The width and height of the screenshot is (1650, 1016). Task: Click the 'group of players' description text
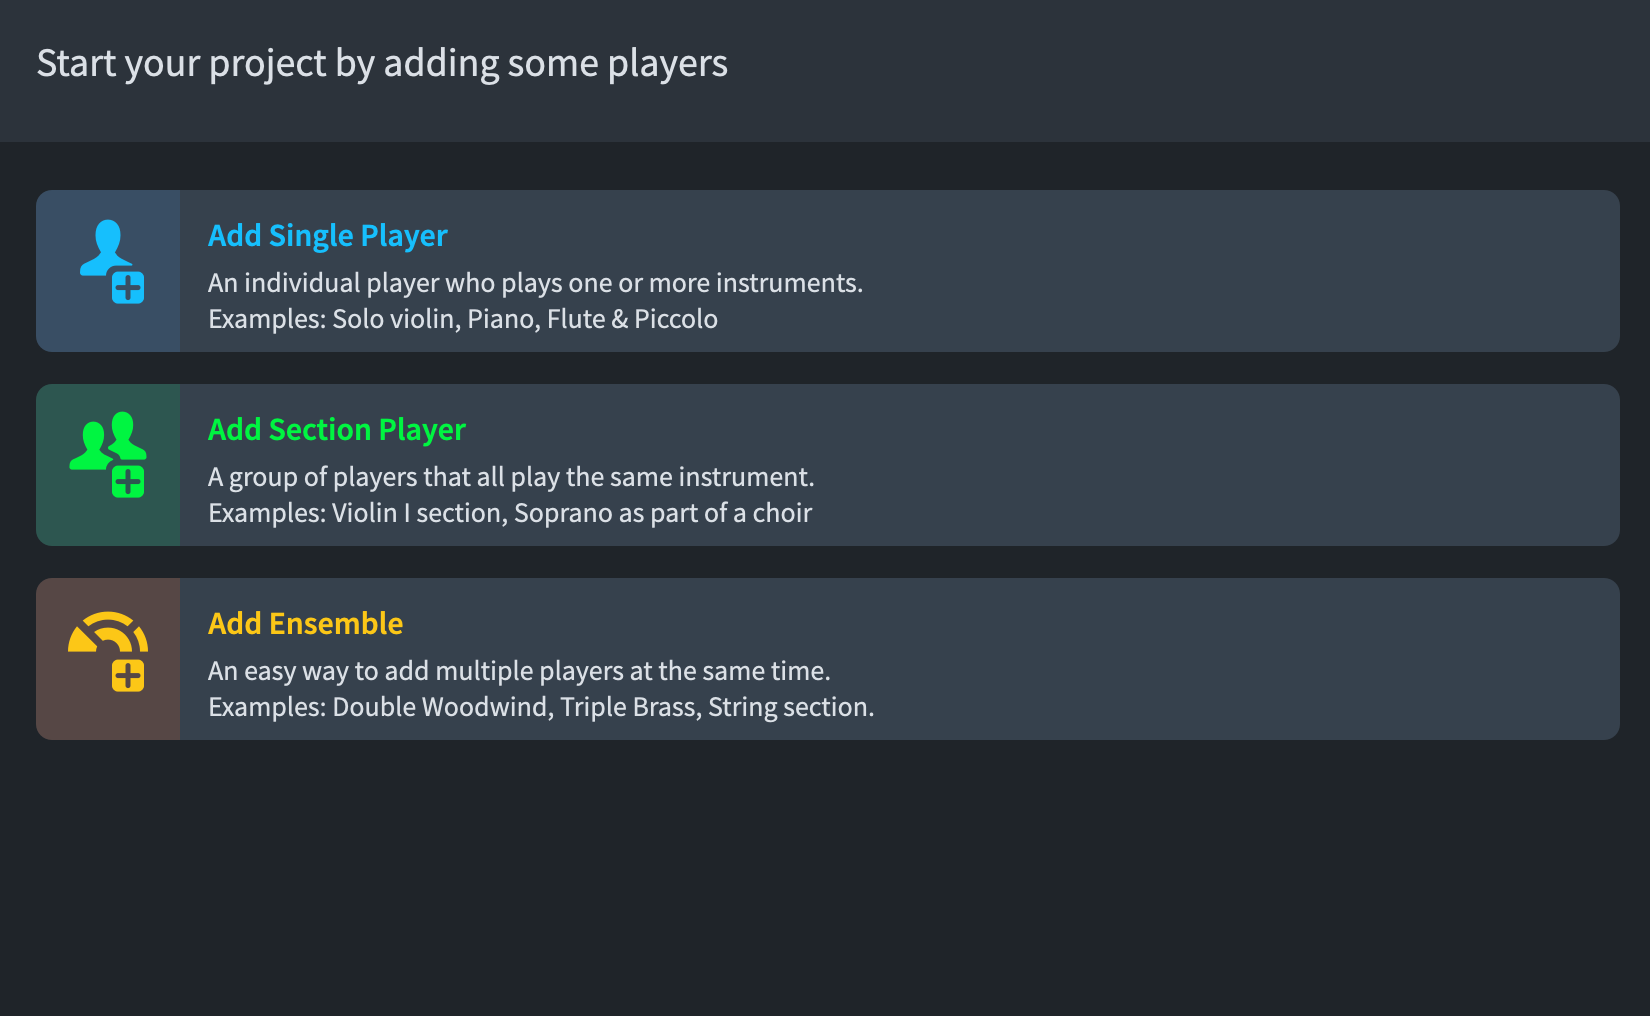coord(511,477)
